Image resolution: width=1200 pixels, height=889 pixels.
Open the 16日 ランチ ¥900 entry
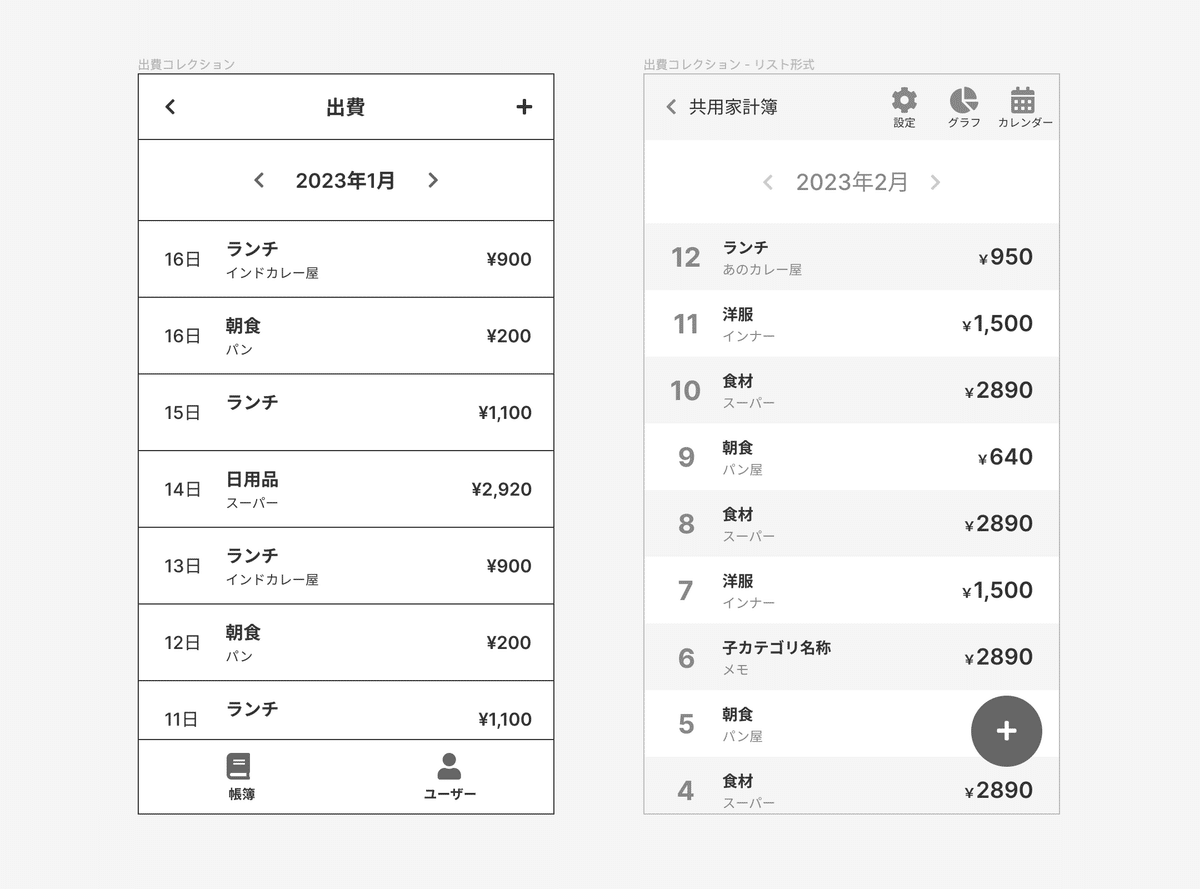coord(346,259)
